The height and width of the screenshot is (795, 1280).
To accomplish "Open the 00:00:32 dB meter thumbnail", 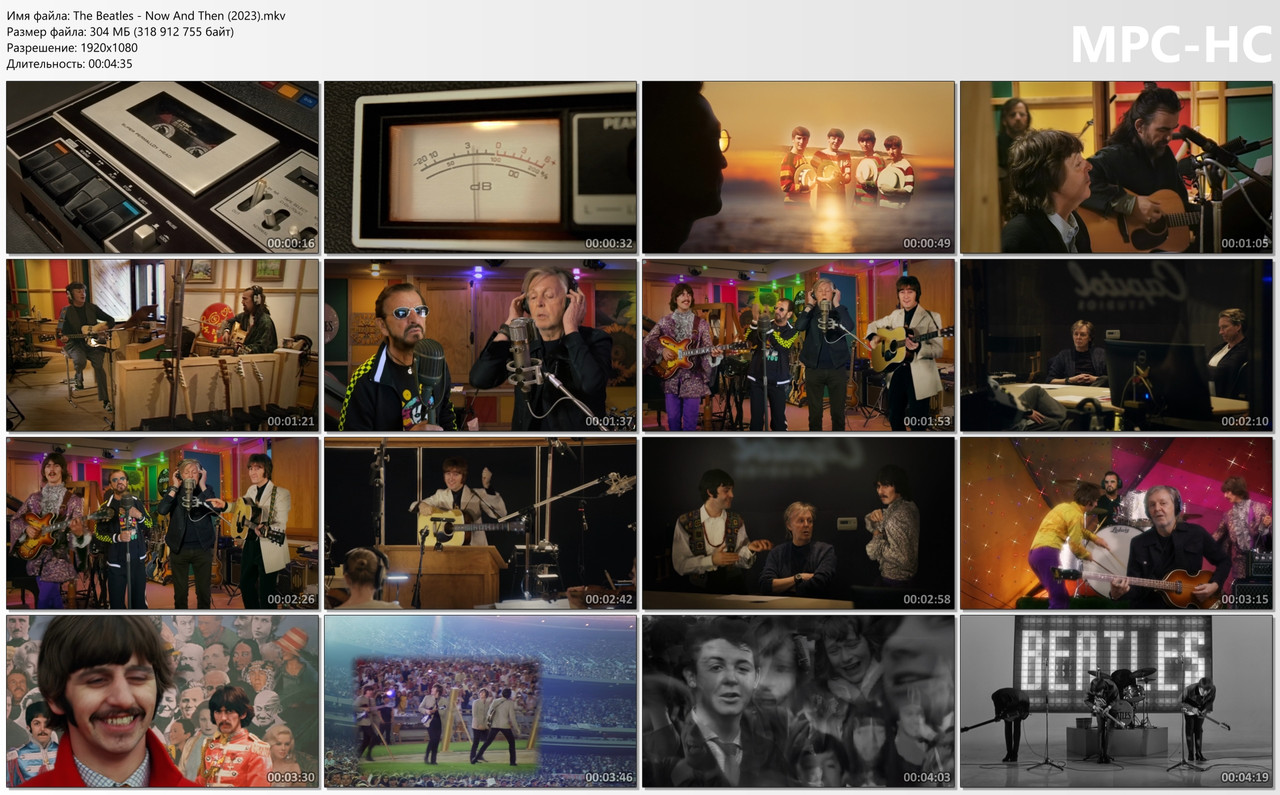I will click(480, 167).
